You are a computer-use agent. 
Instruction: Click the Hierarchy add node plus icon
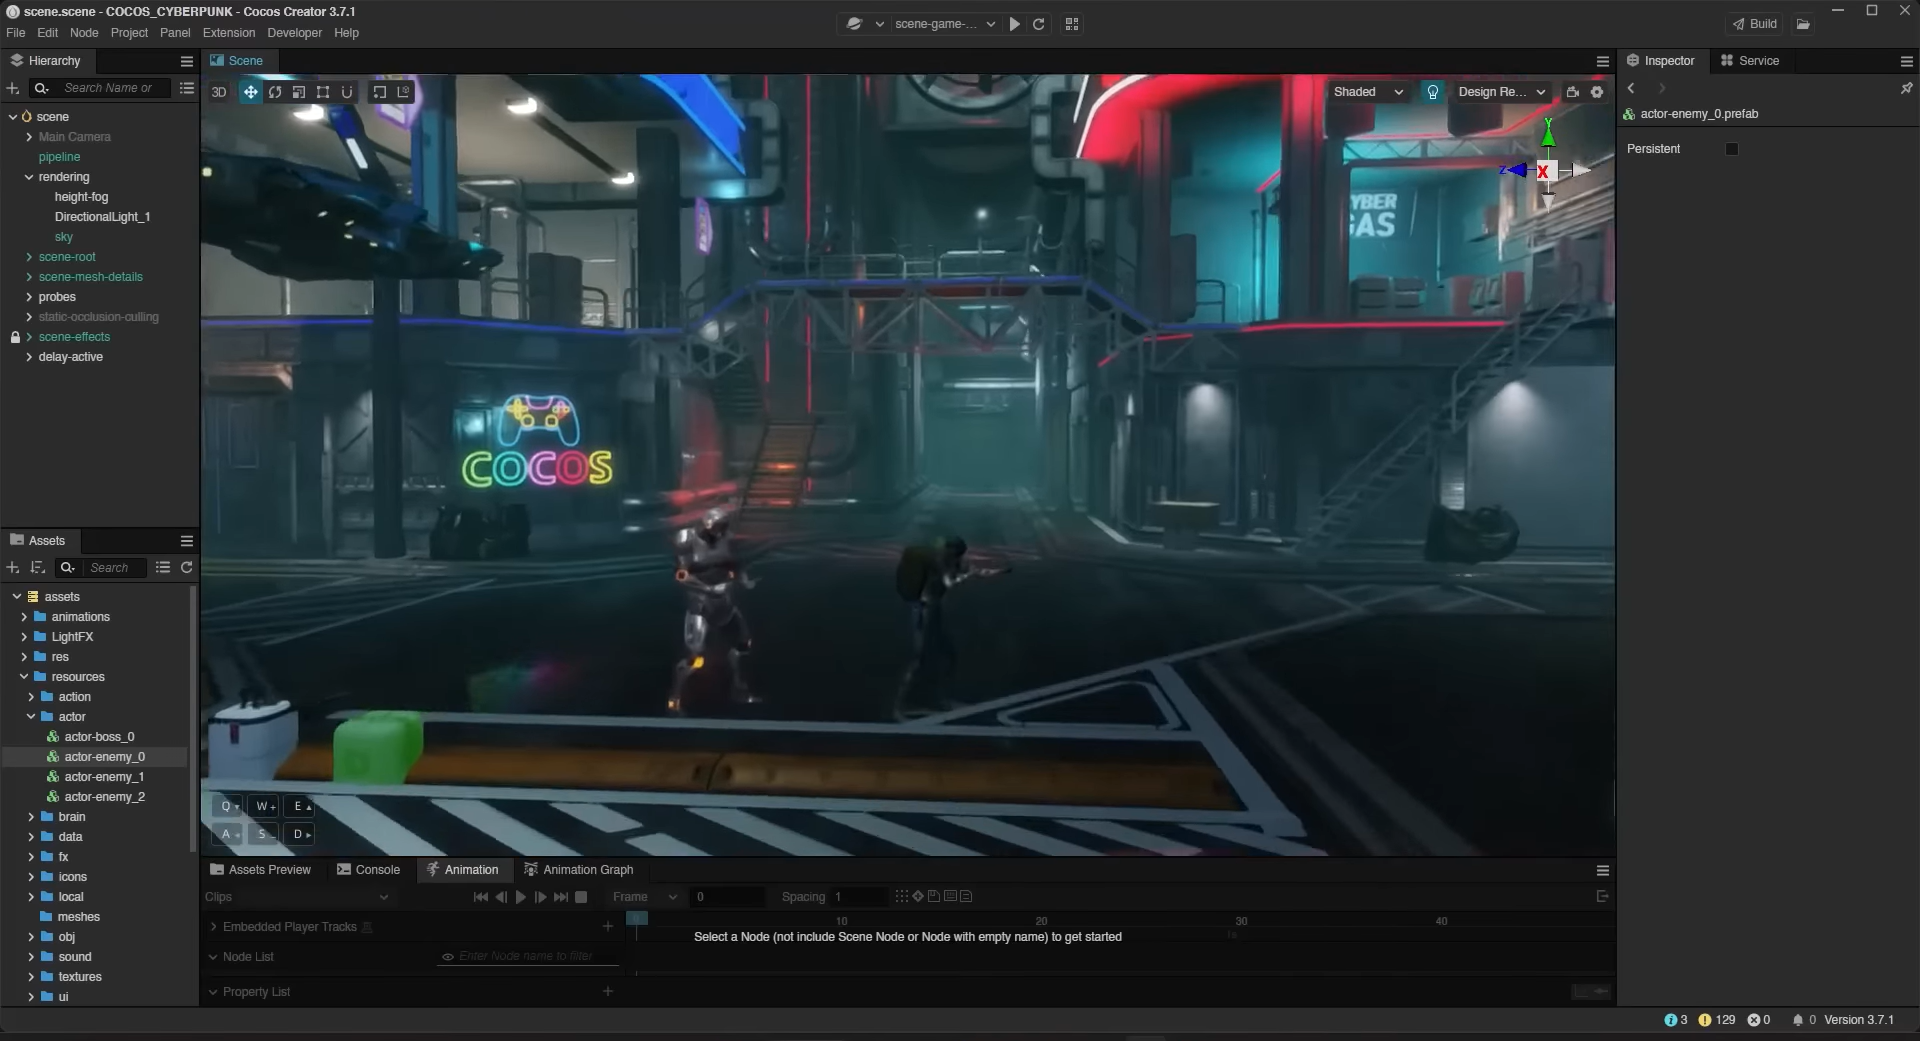coord(13,89)
